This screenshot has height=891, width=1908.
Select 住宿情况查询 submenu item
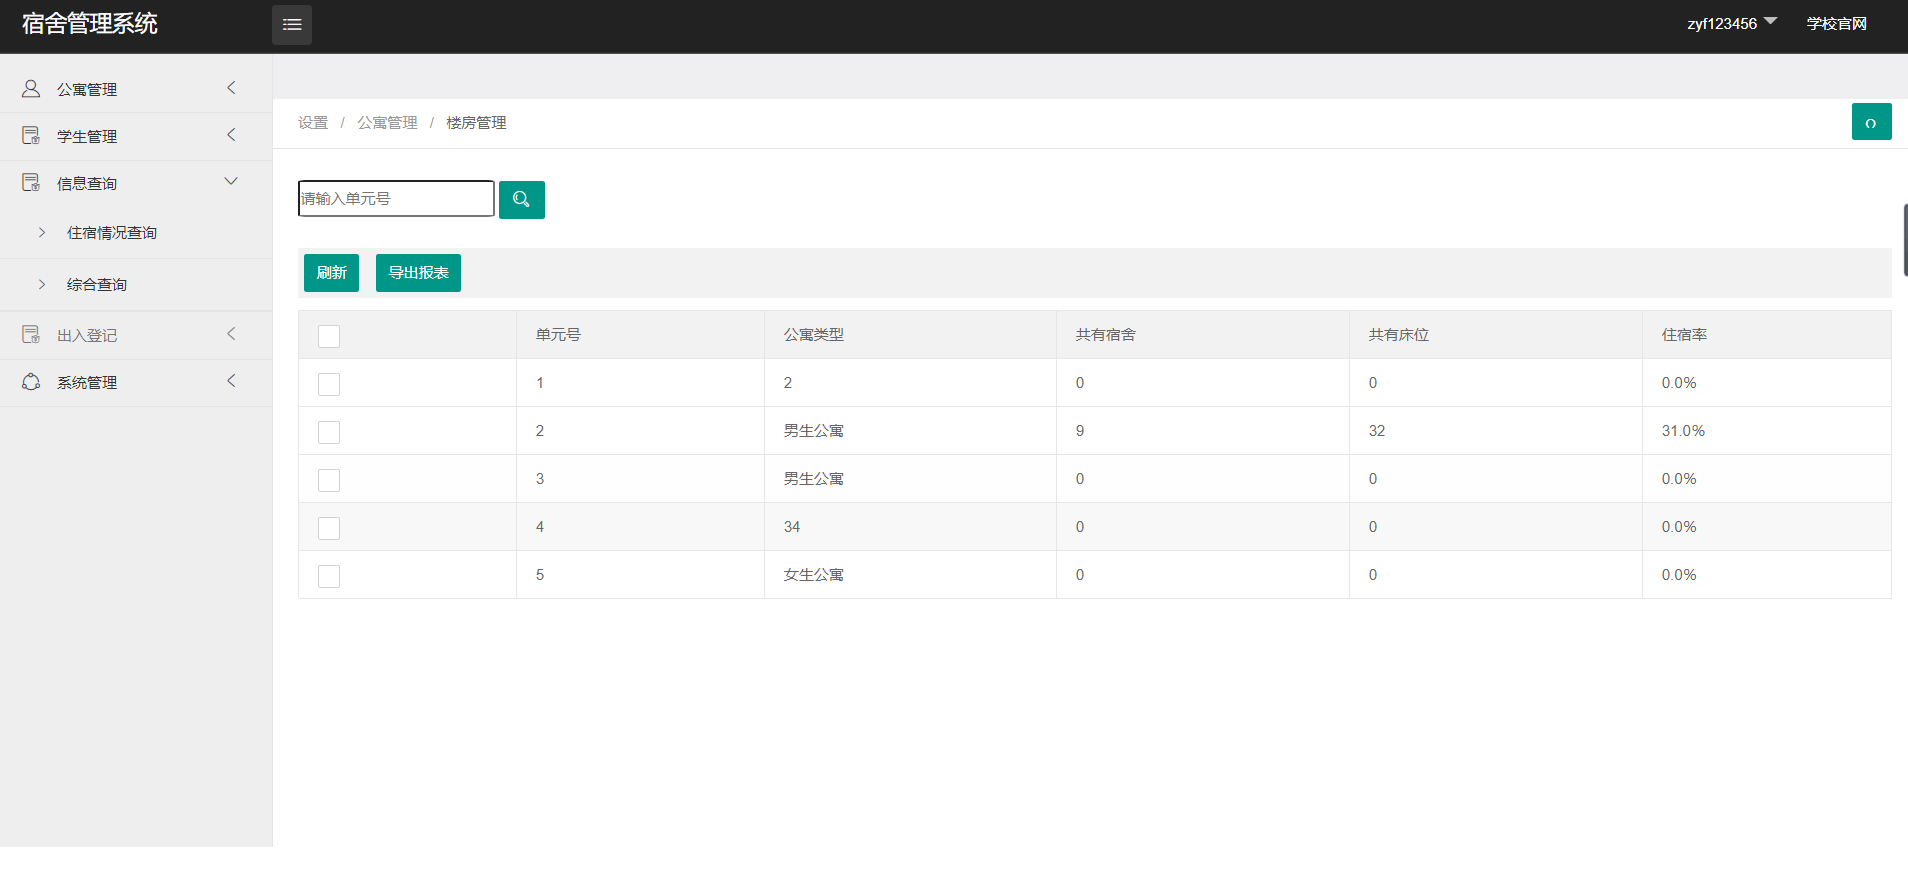136,233
